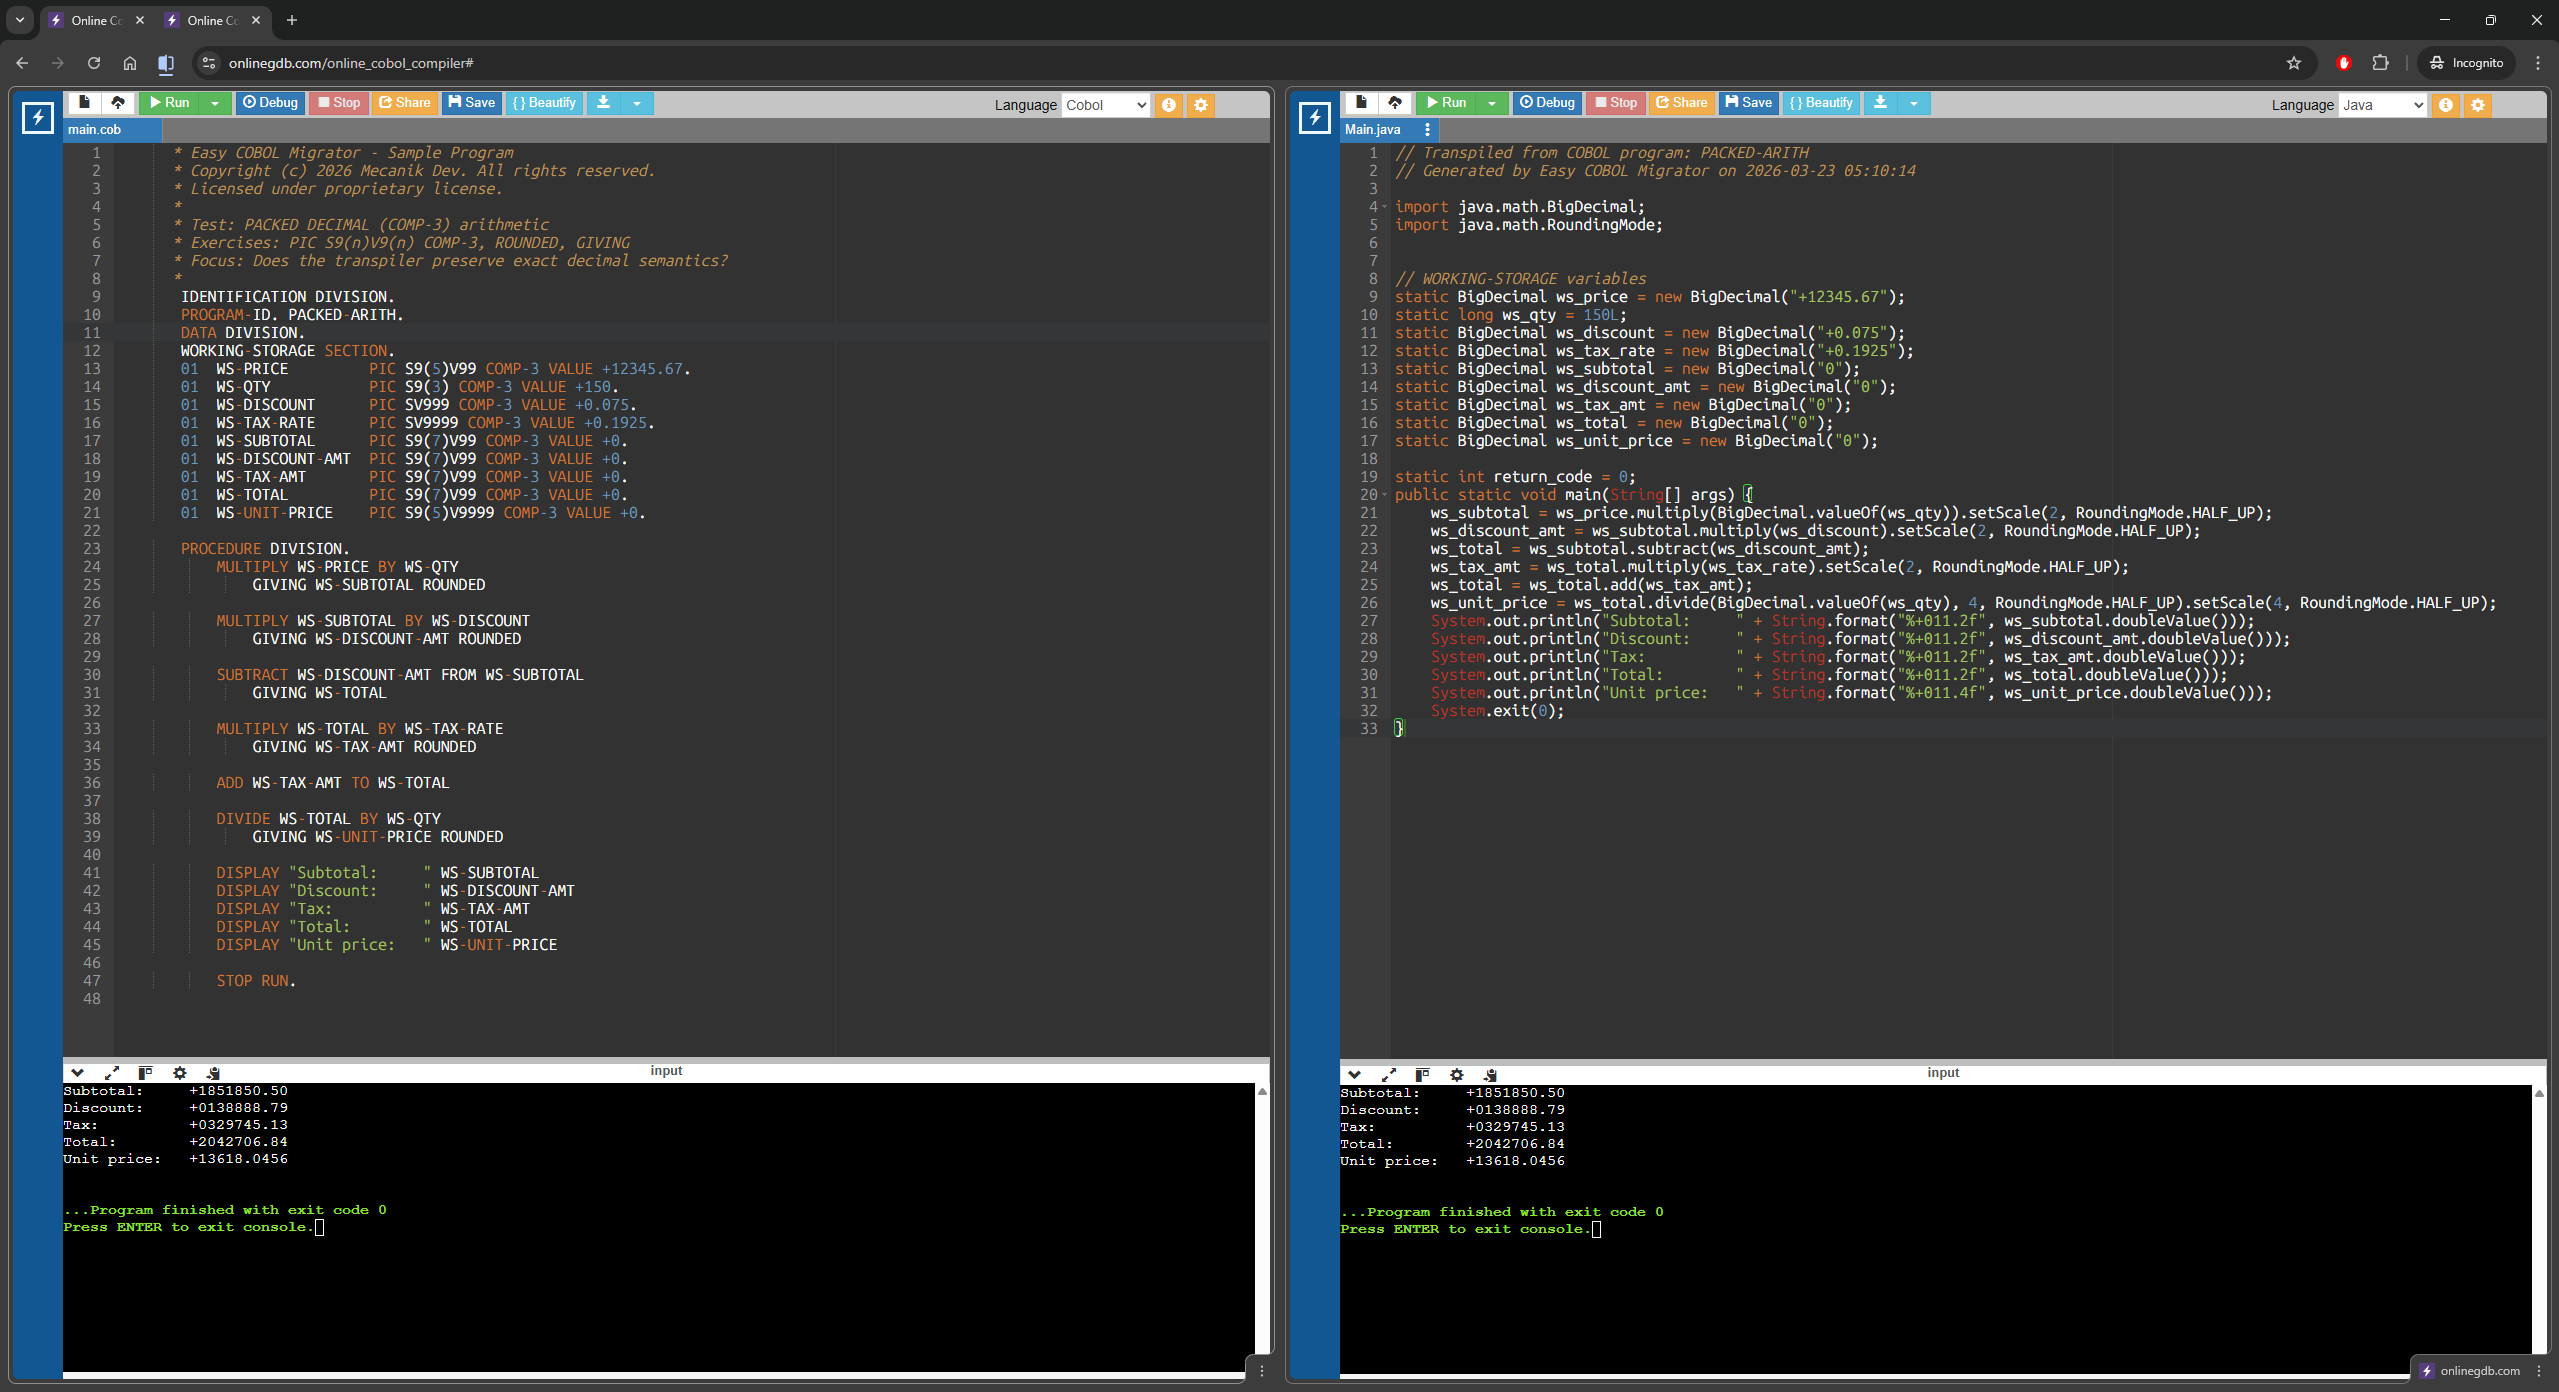The height and width of the screenshot is (1392, 2559).
Task: Switch to the first Online Compiler browser tab
Action: pos(97,20)
